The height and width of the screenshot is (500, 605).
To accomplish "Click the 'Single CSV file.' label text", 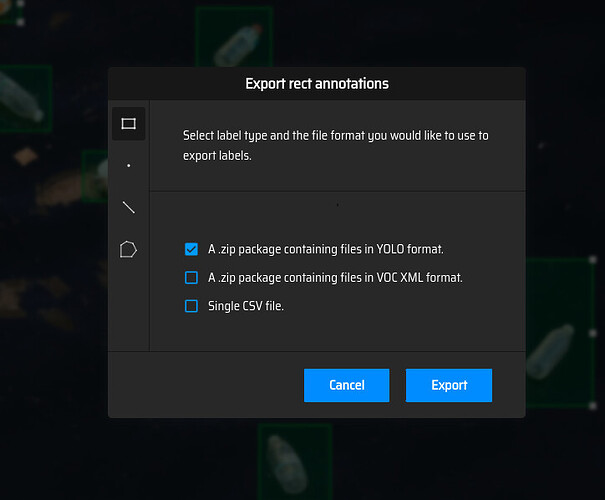I will pos(246,306).
